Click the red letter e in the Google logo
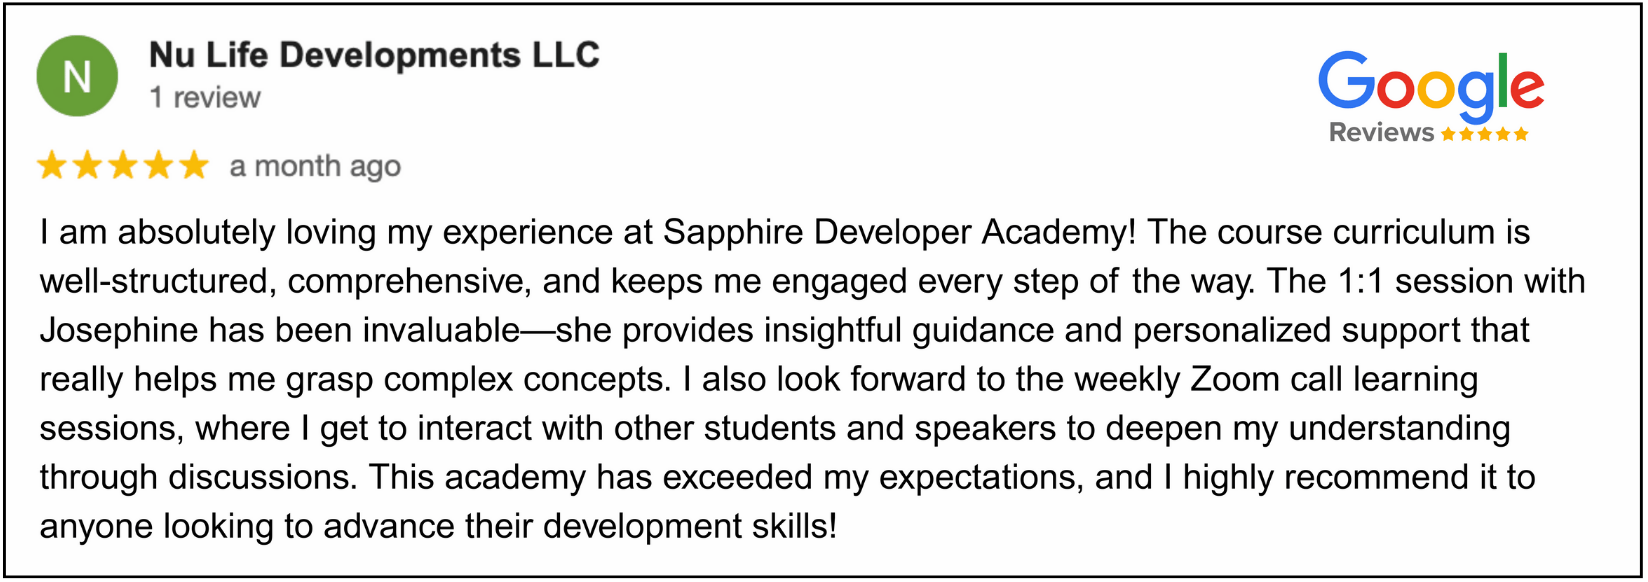 click(x=1526, y=90)
